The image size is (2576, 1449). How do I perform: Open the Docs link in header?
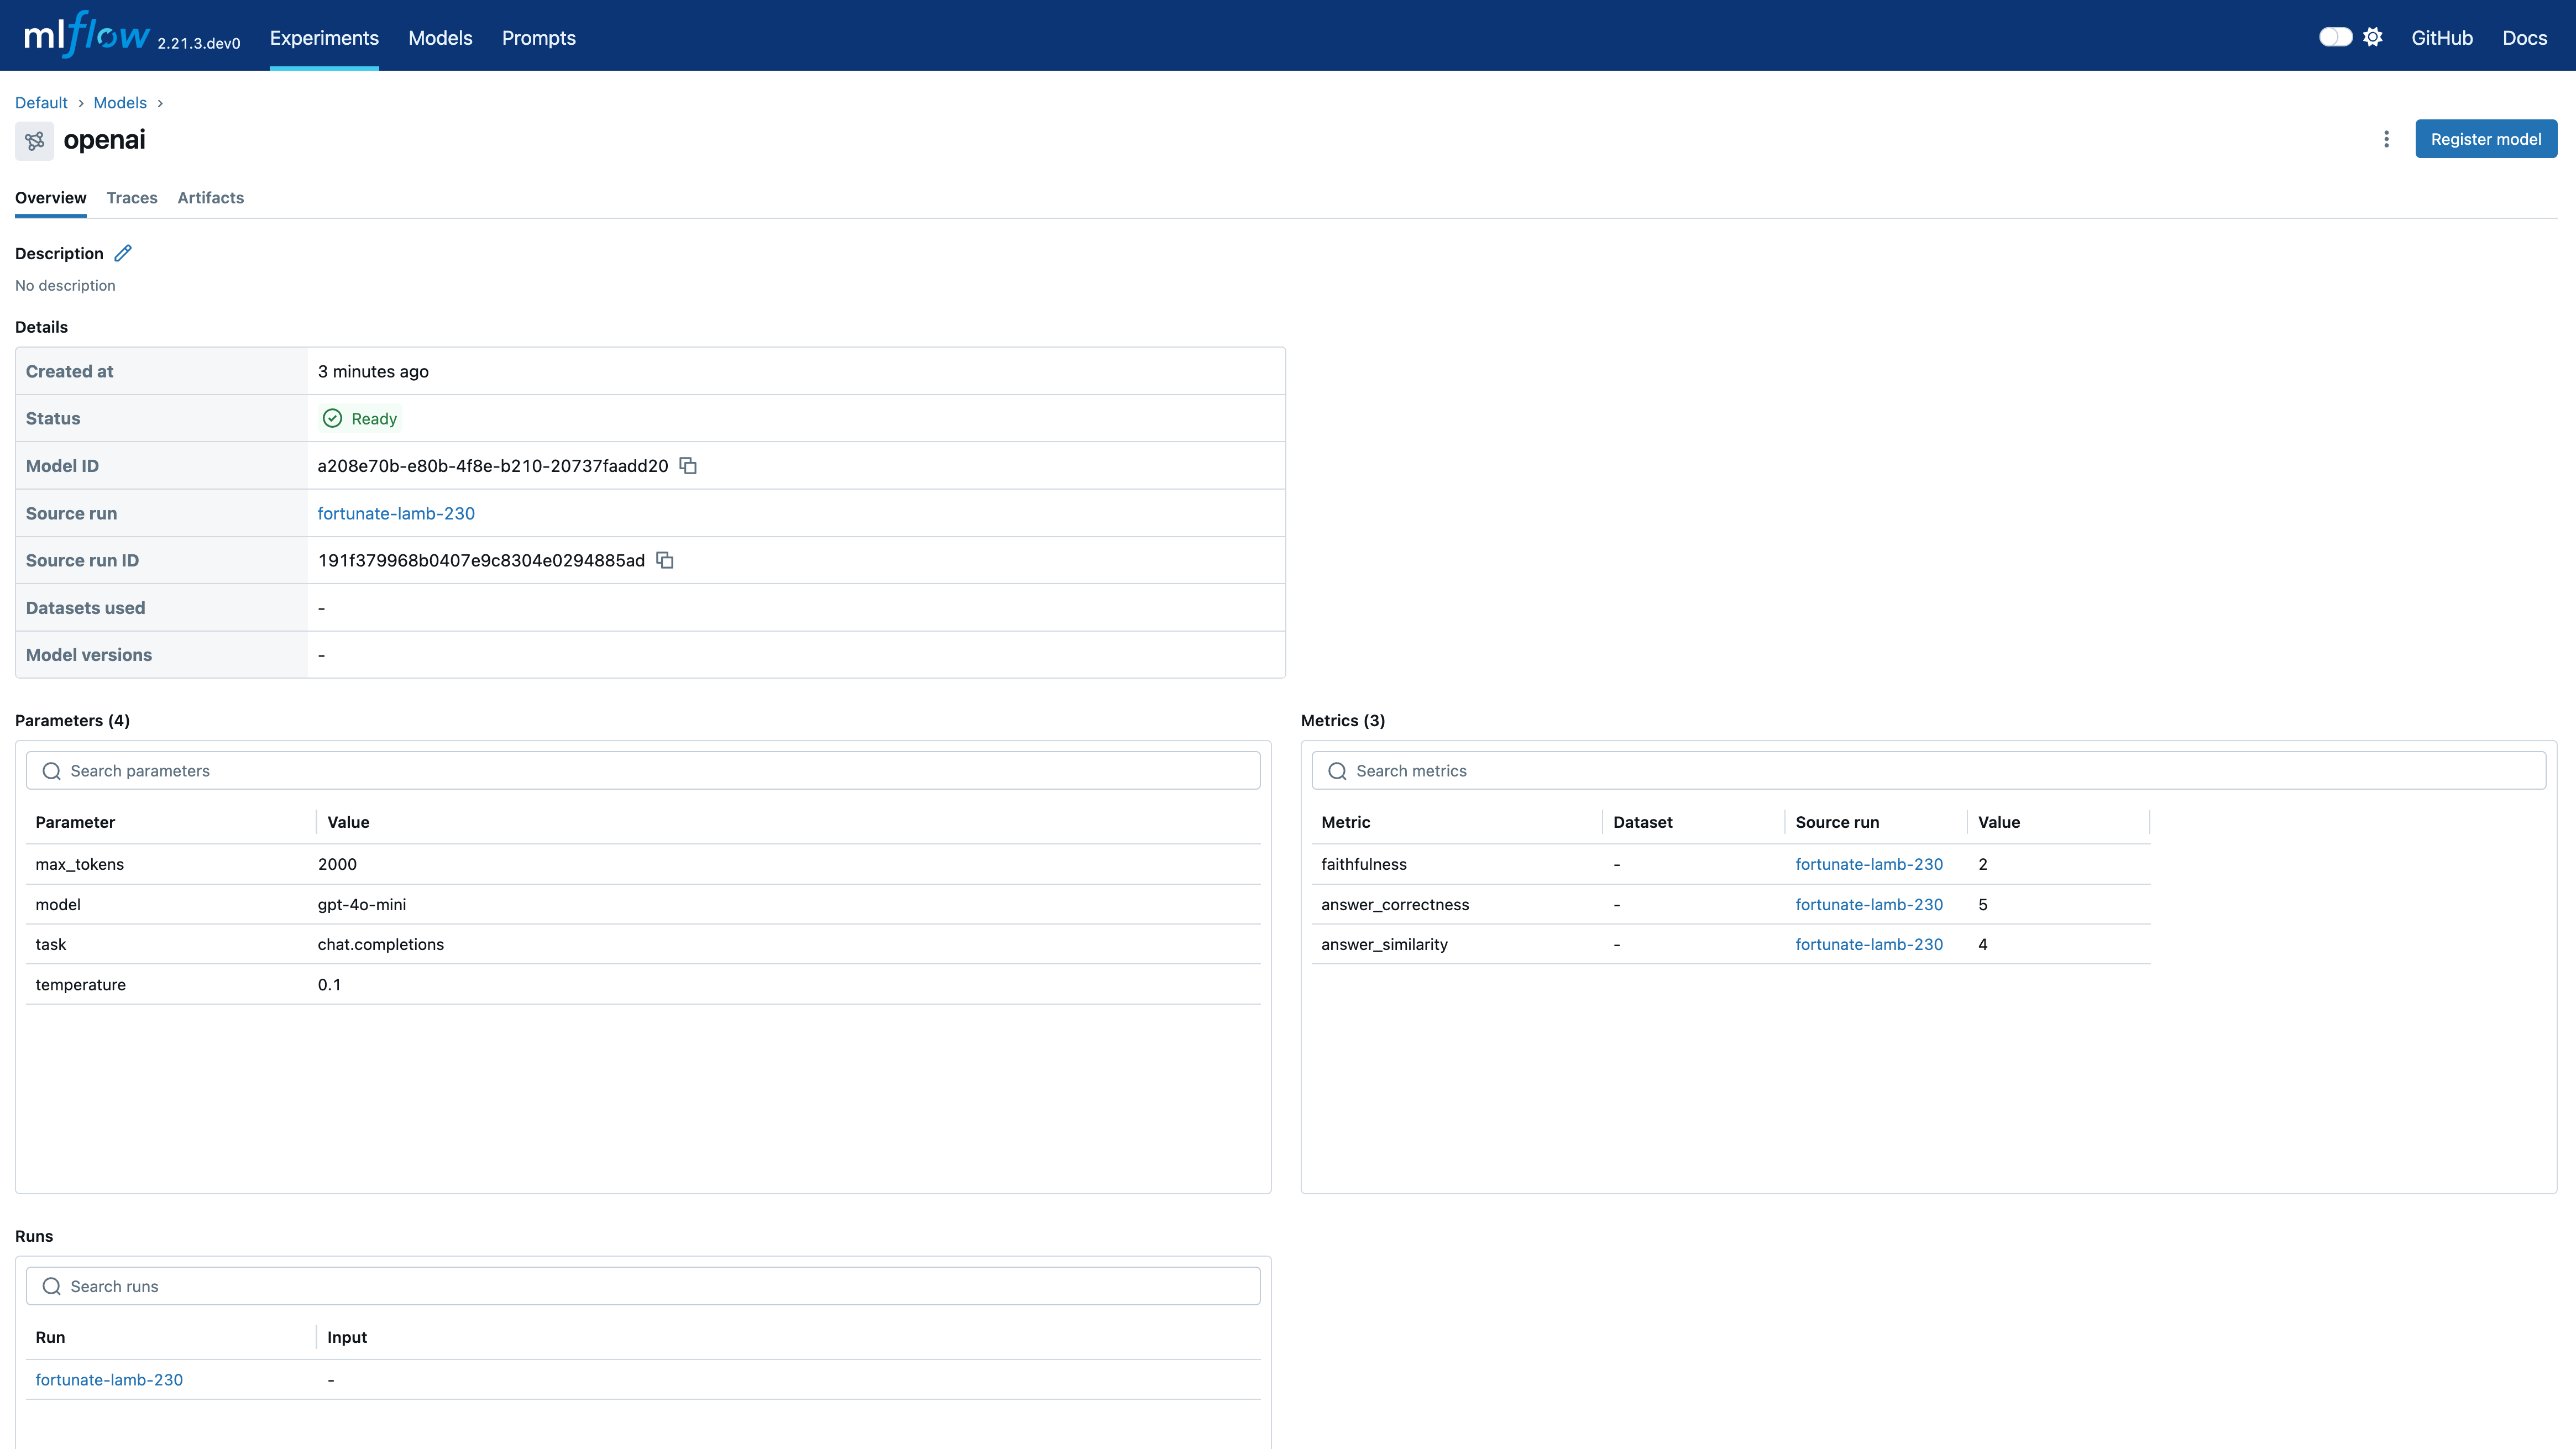tap(2524, 38)
